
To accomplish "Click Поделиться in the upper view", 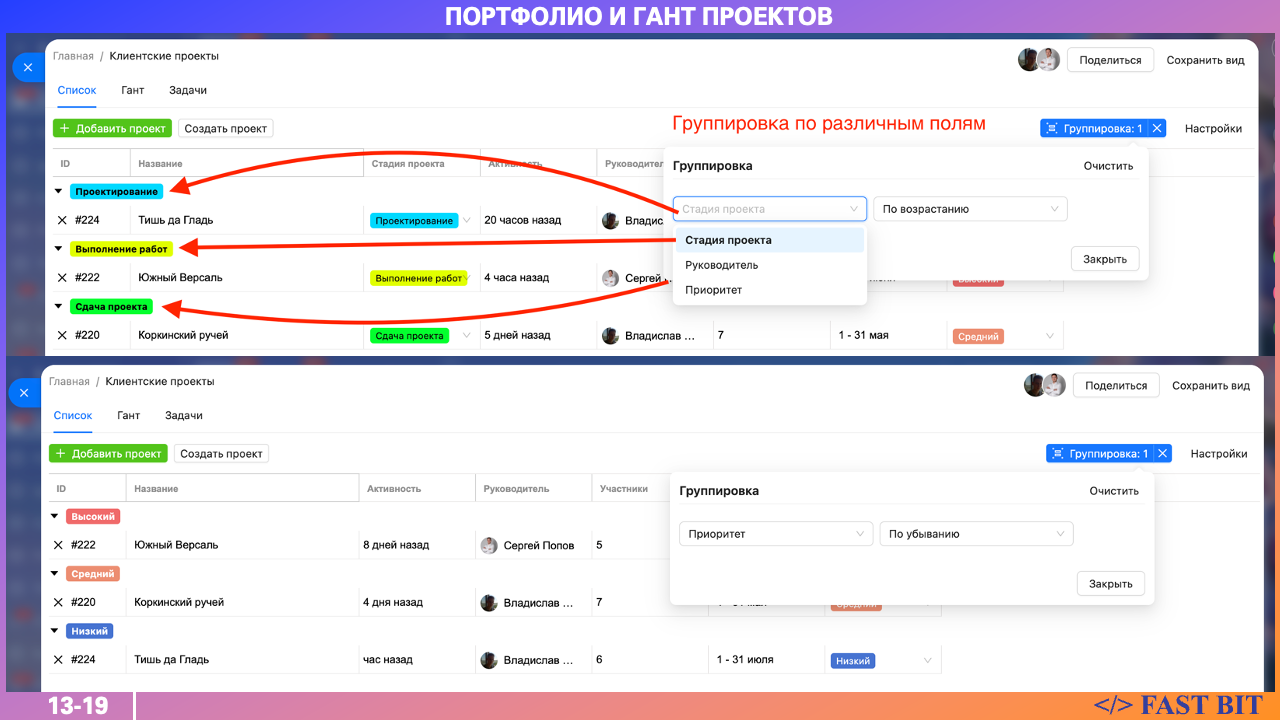I will (1110, 60).
